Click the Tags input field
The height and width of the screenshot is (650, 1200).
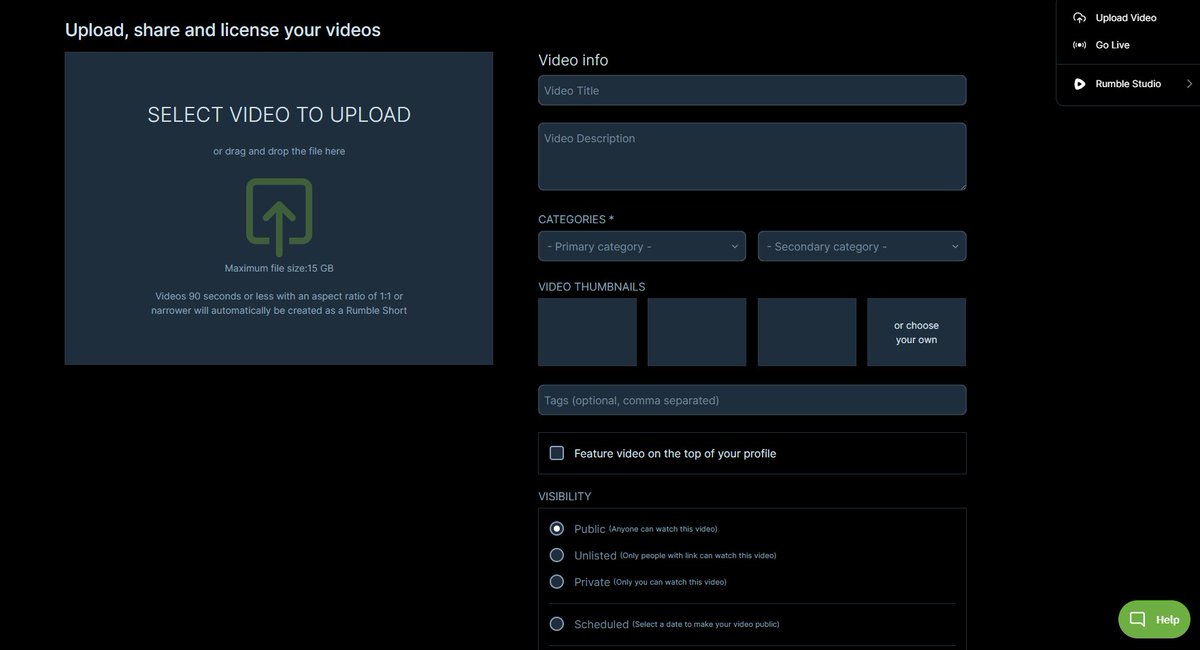(752, 400)
